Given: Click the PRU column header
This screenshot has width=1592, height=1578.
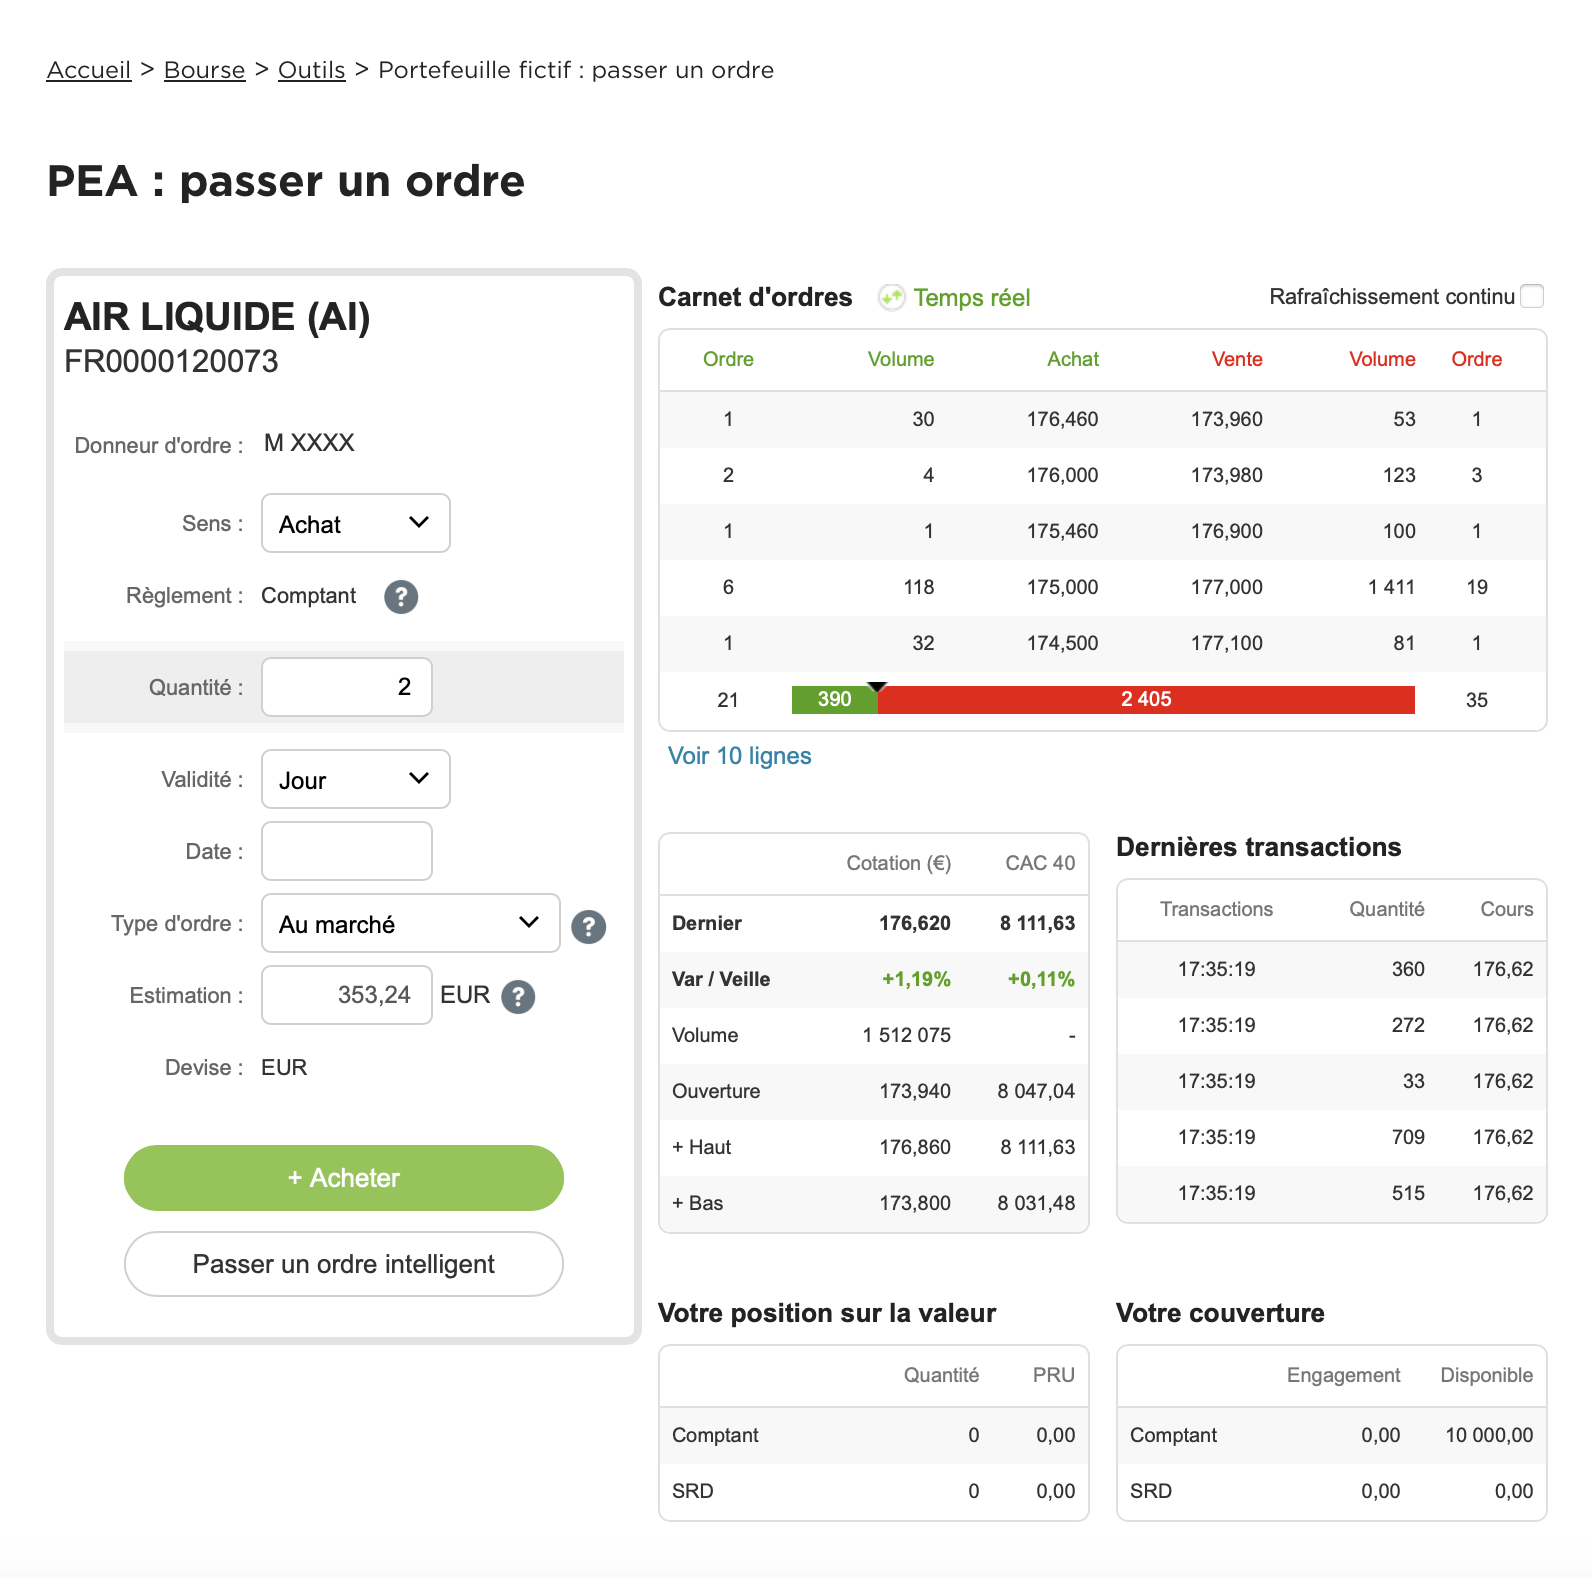Looking at the screenshot, I should (x=1054, y=1375).
